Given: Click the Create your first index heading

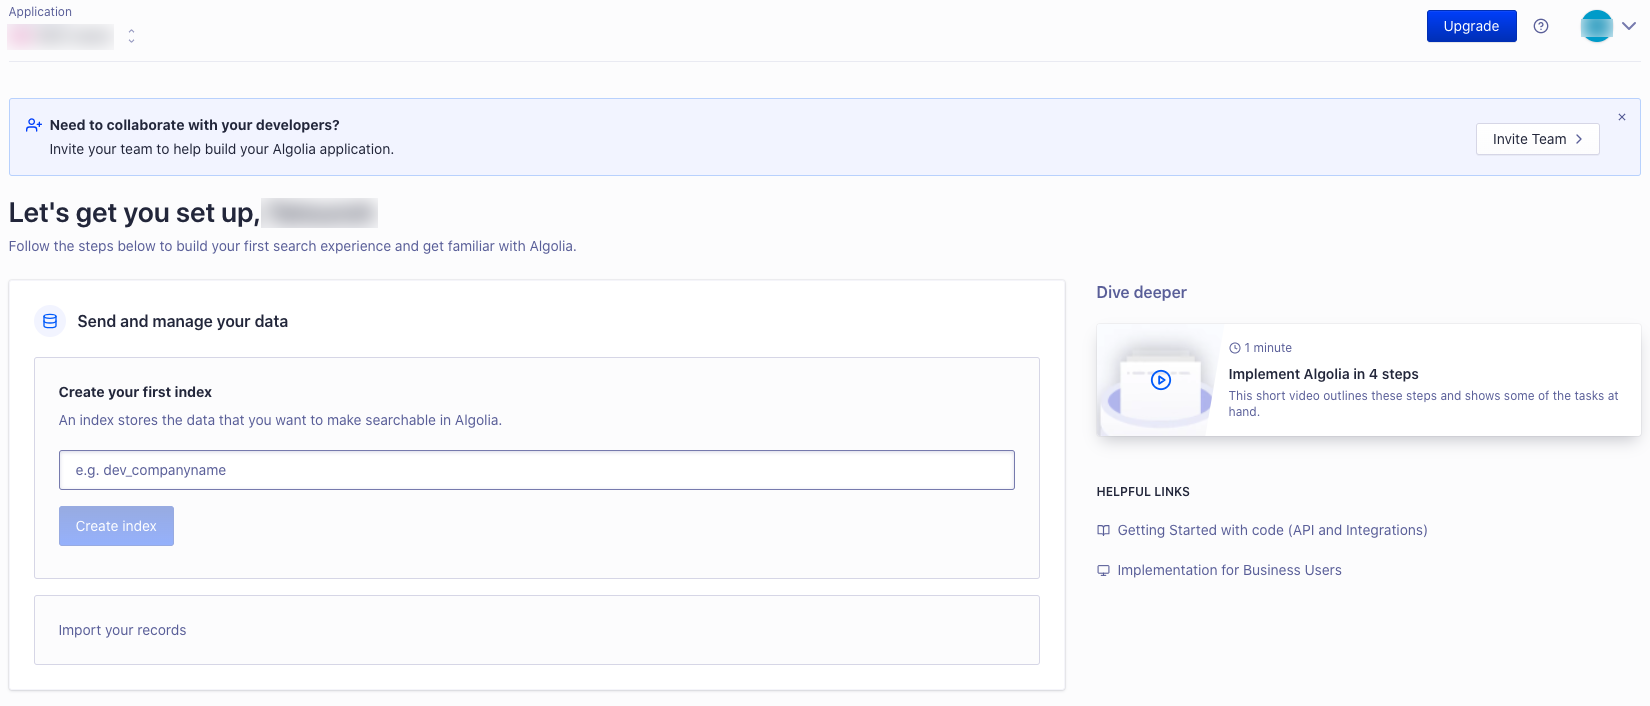Looking at the screenshot, I should pos(135,392).
